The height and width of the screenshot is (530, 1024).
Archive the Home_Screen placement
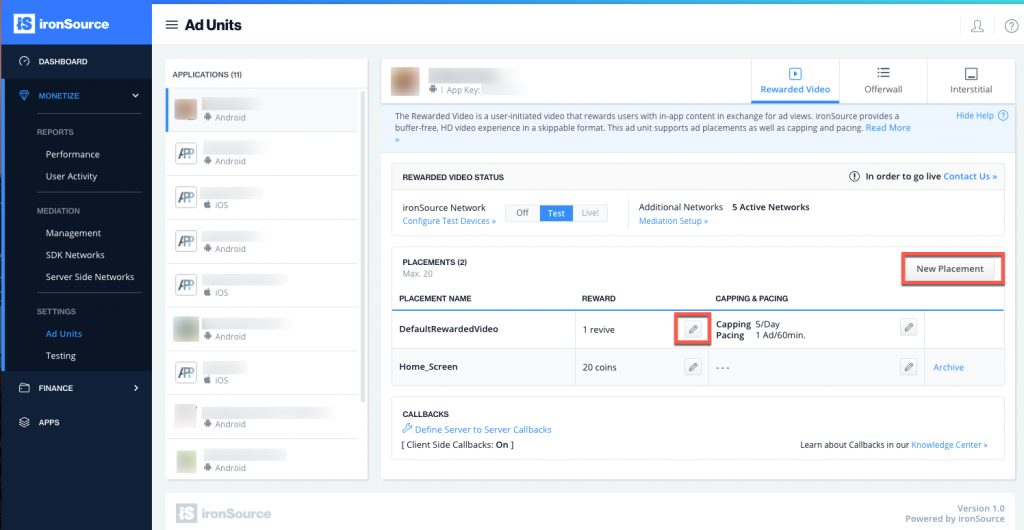tap(948, 367)
